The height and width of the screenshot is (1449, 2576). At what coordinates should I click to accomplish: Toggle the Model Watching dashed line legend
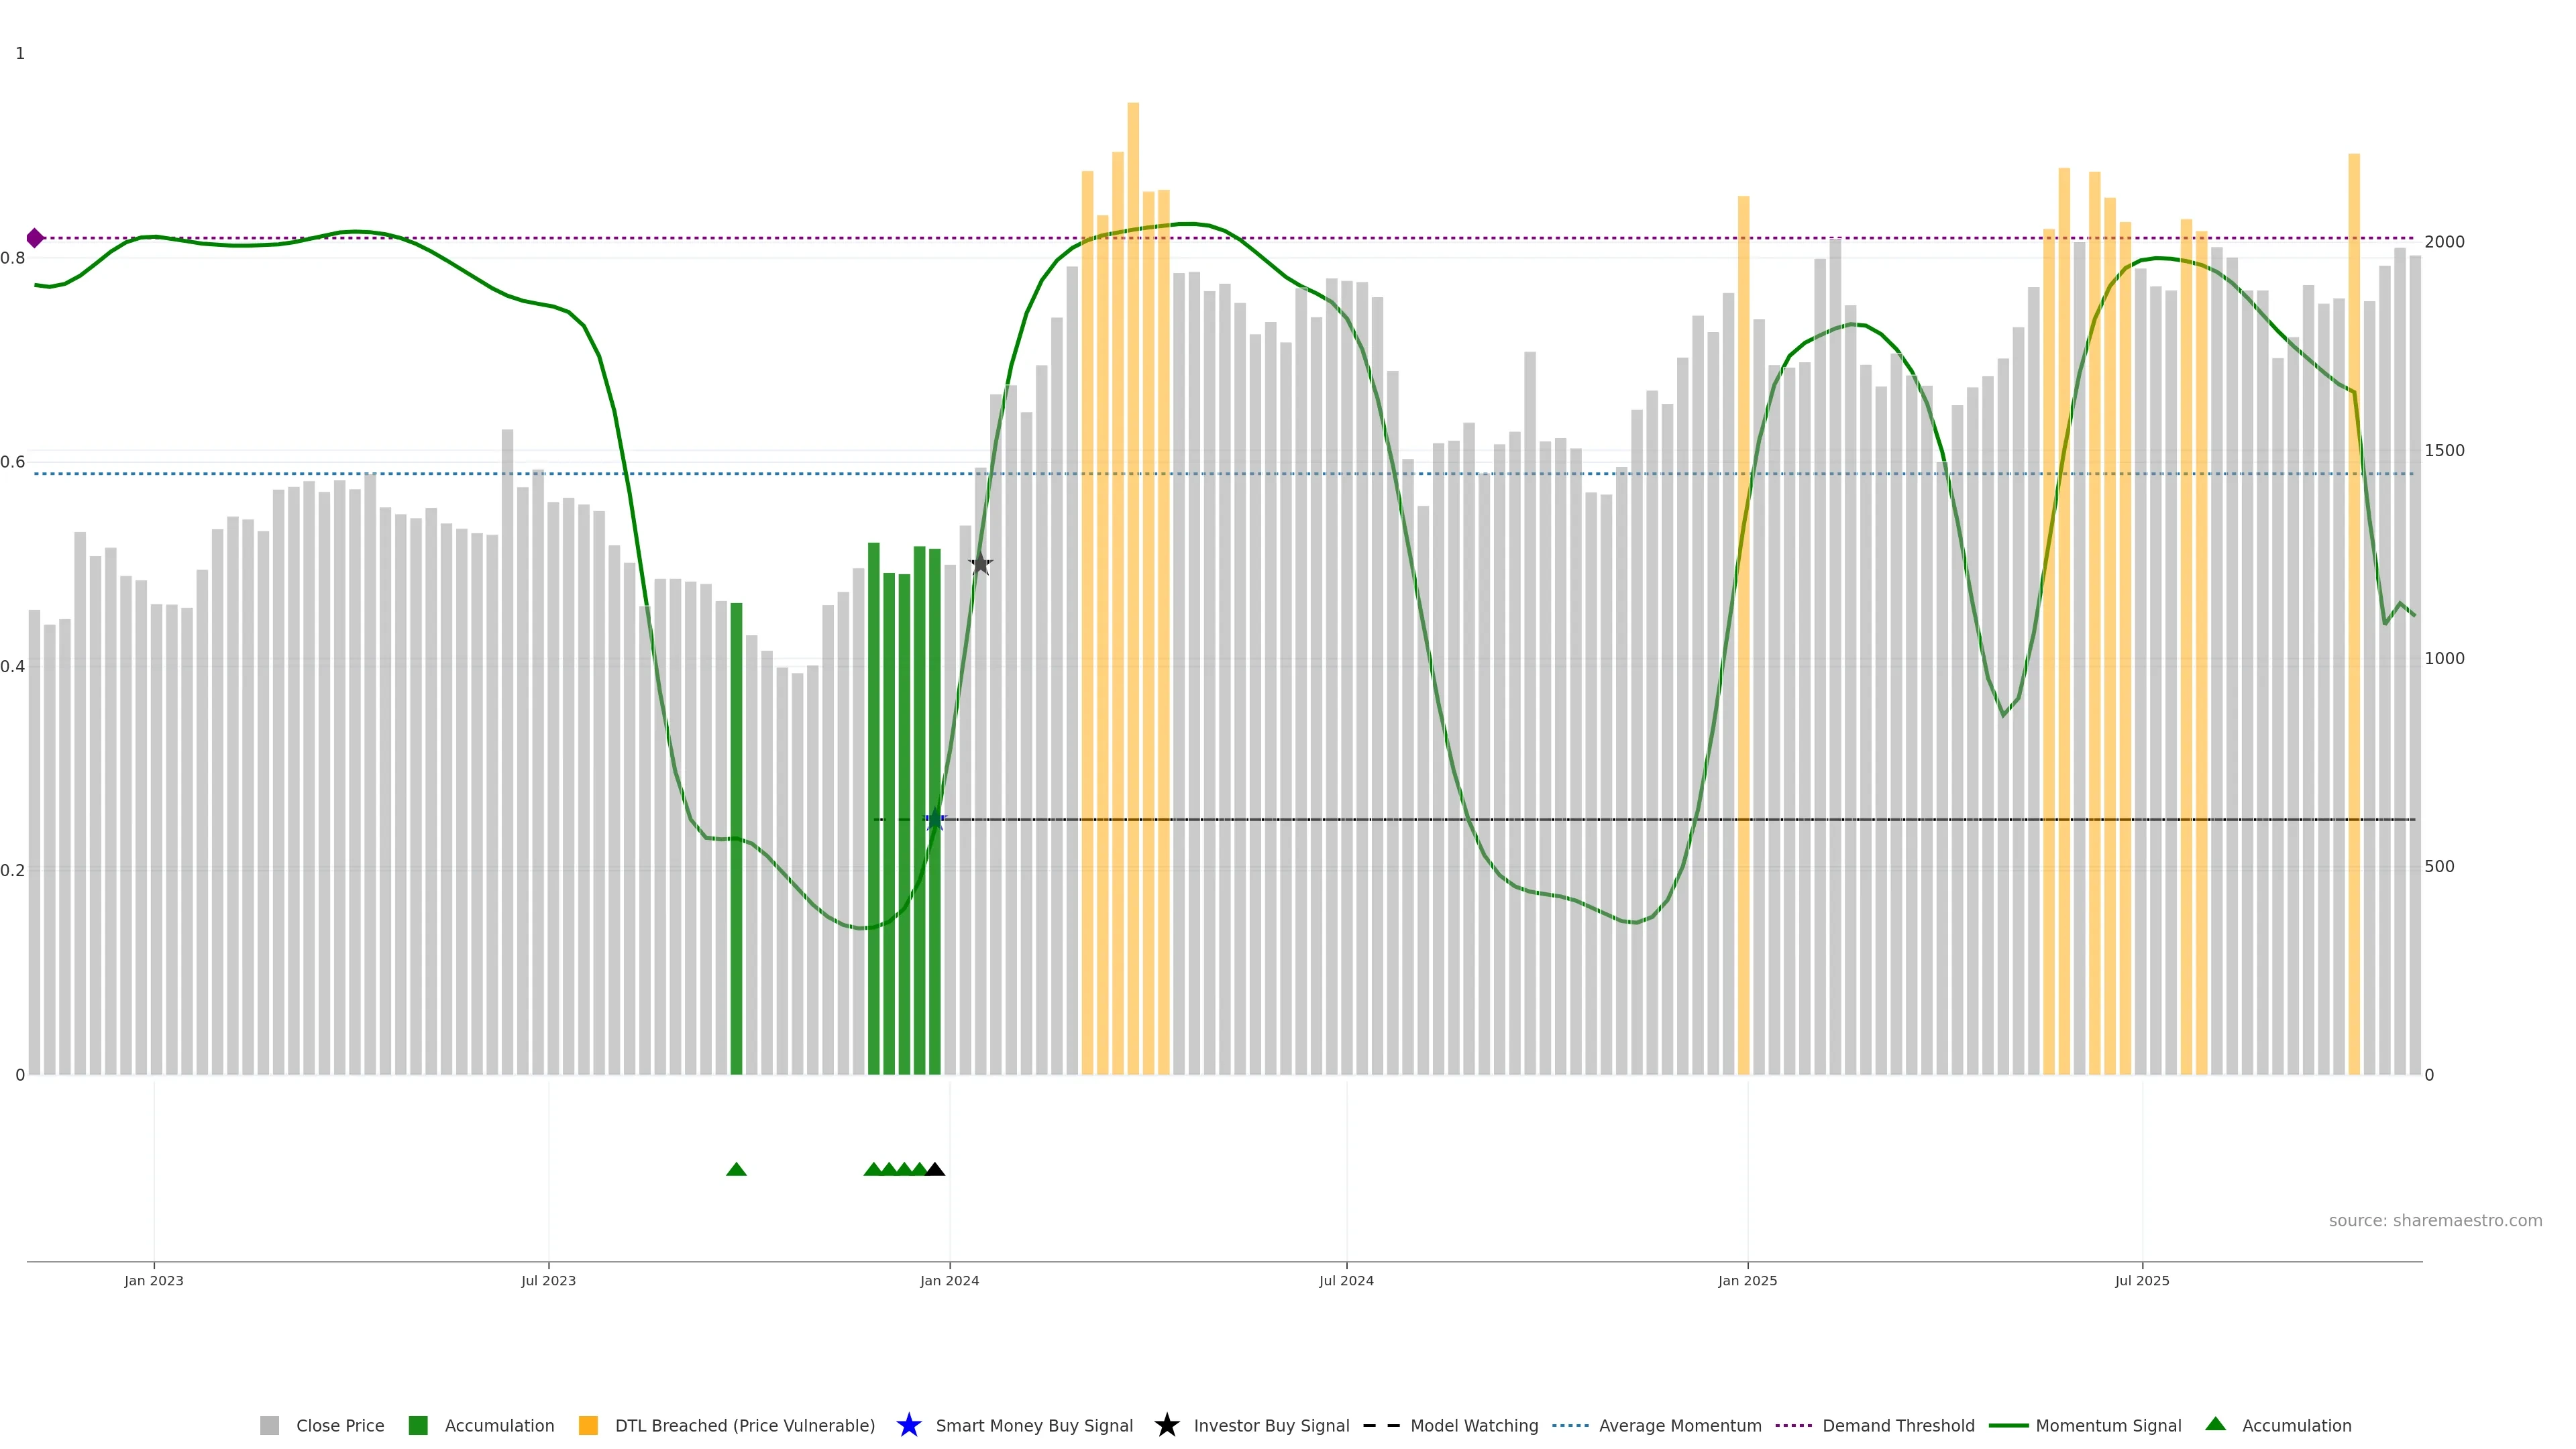click(x=1381, y=1425)
